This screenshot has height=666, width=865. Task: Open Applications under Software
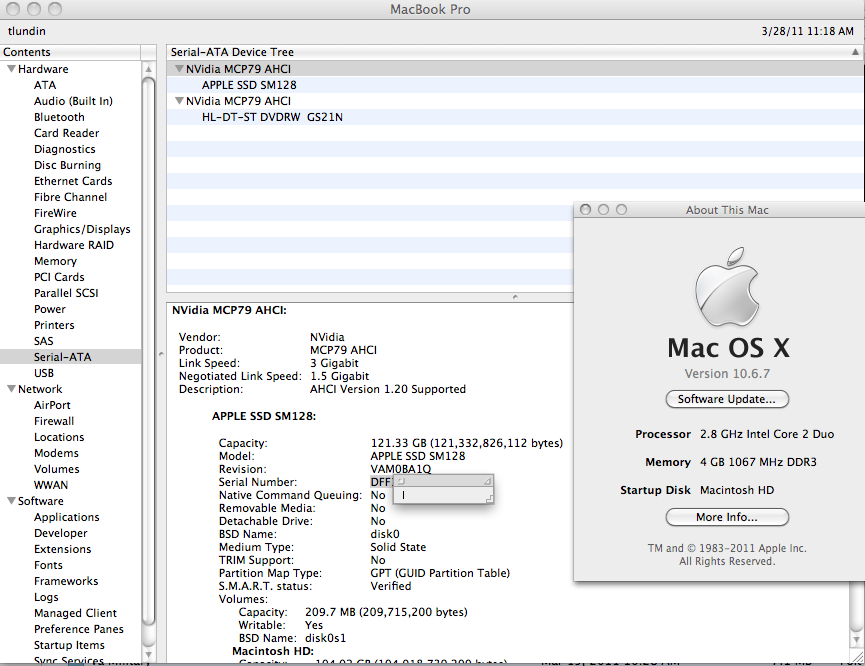(x=67, y=517)
